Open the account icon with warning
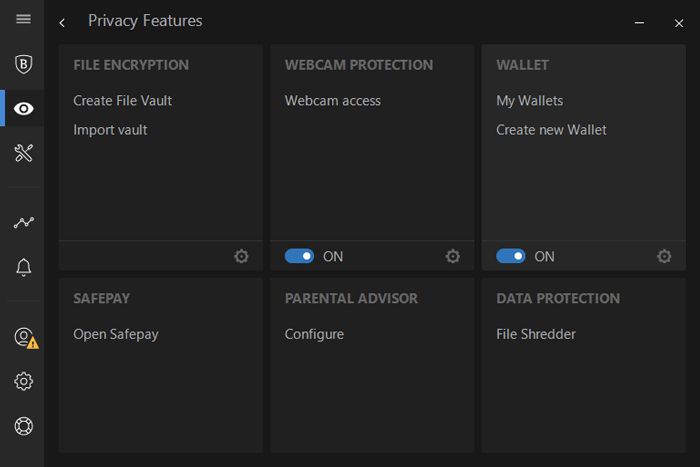This screenshot has height=467, width=700. click(x=24, y=337)
